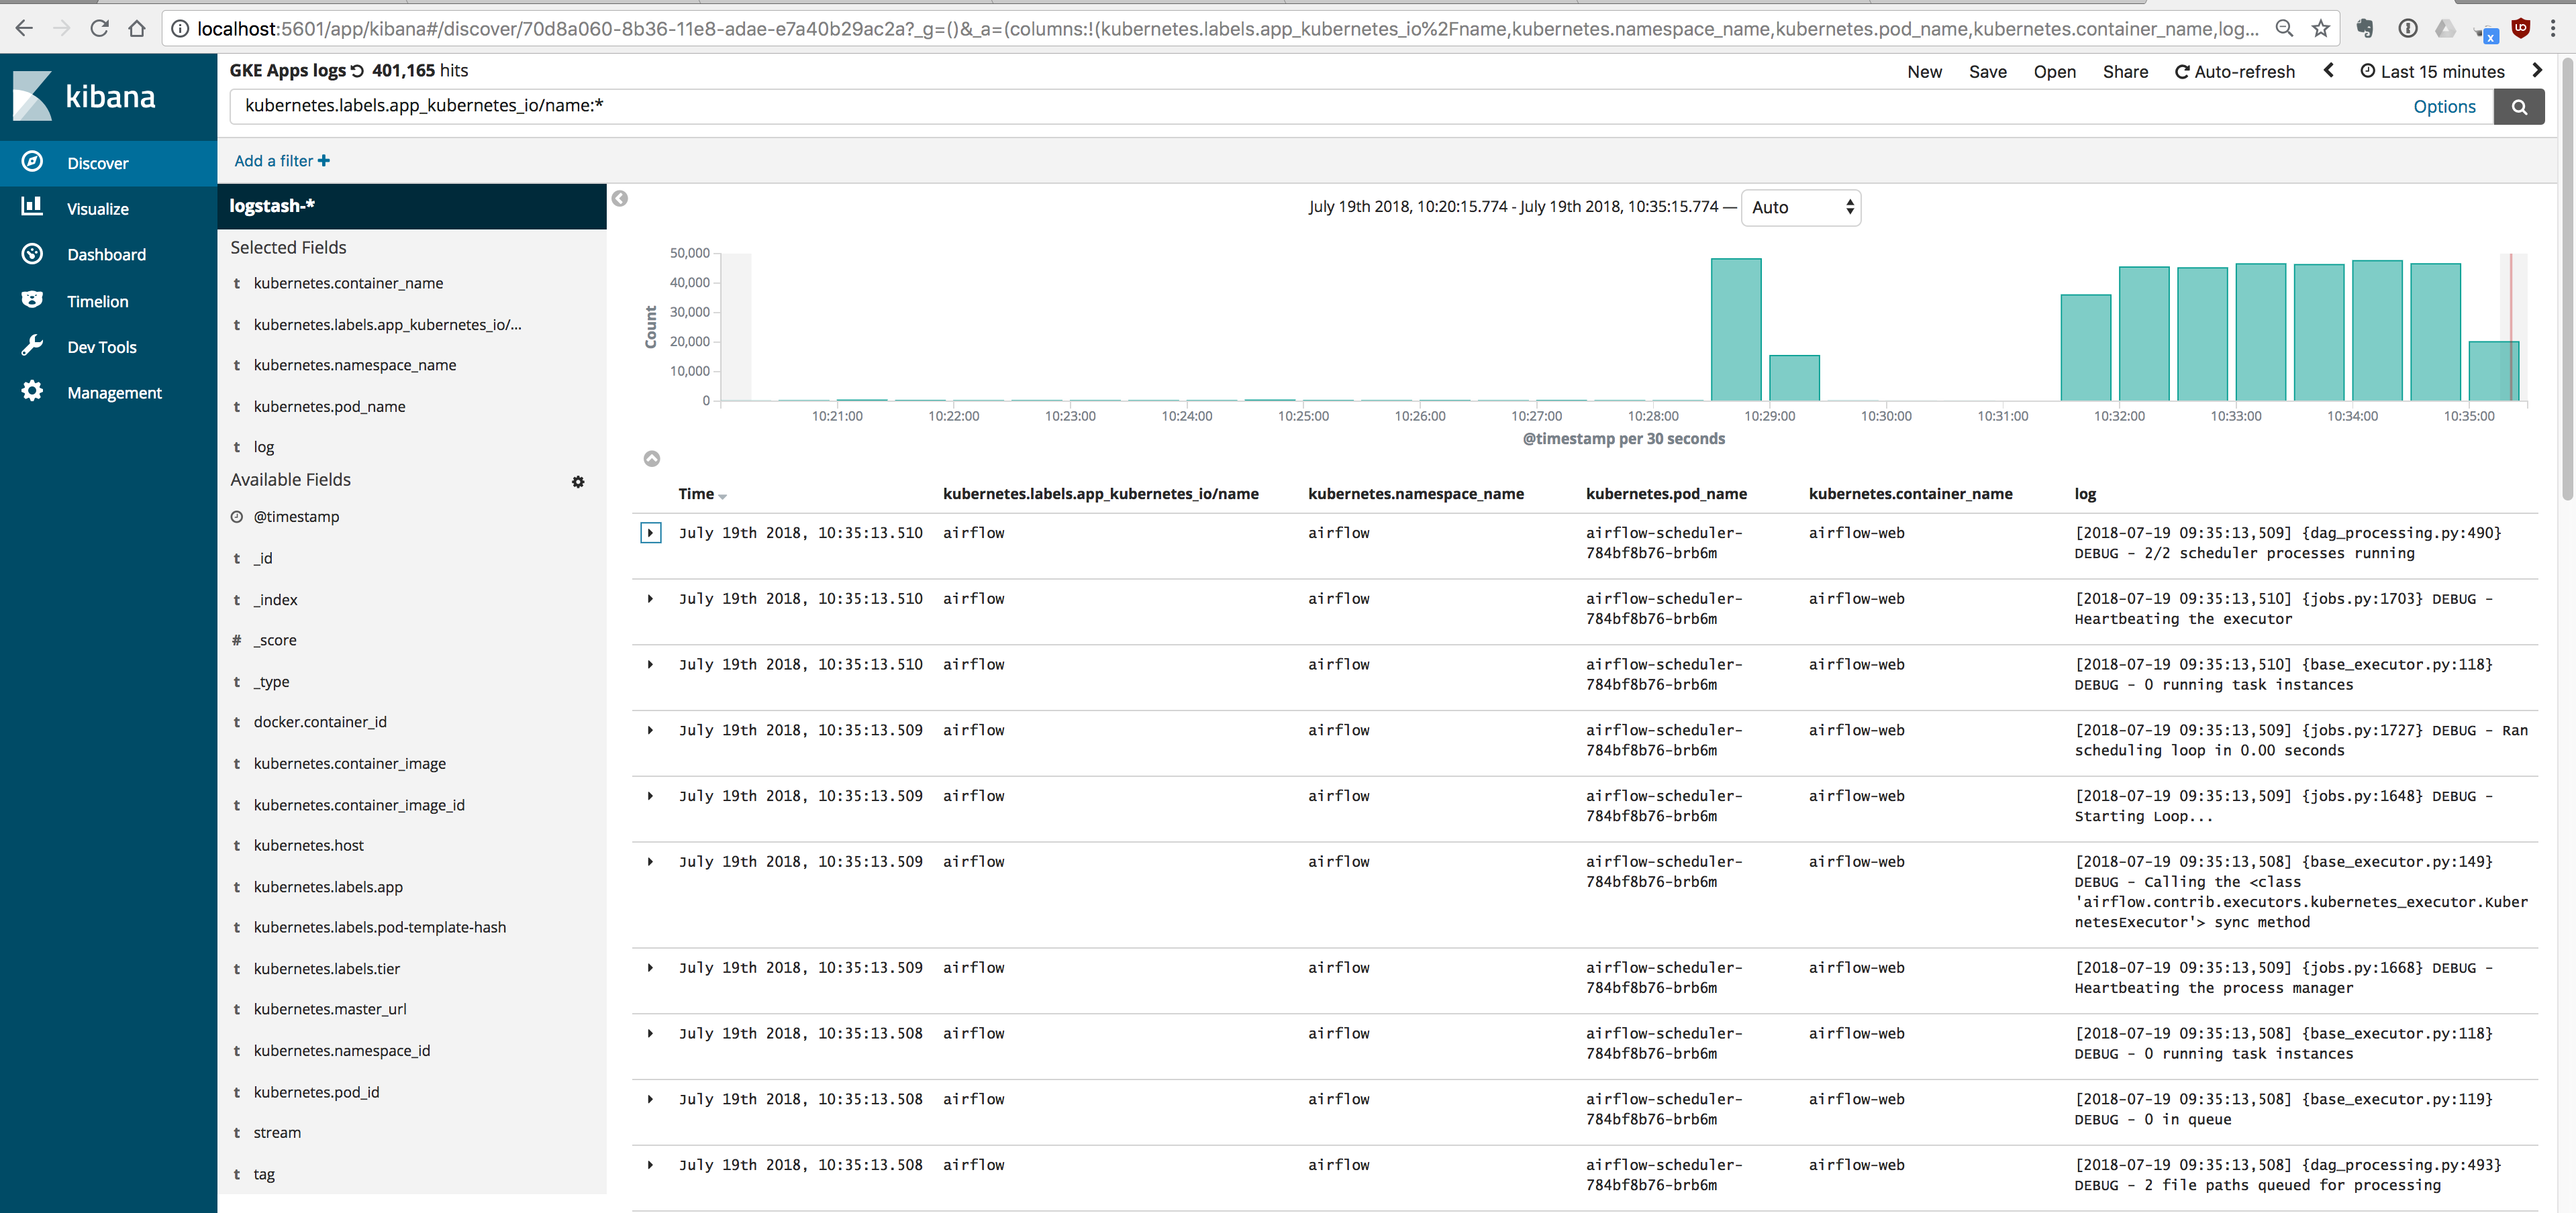Collapse the fields sidebar arrow
This screenshot has width=2576, height=1213.
[620, 199]
